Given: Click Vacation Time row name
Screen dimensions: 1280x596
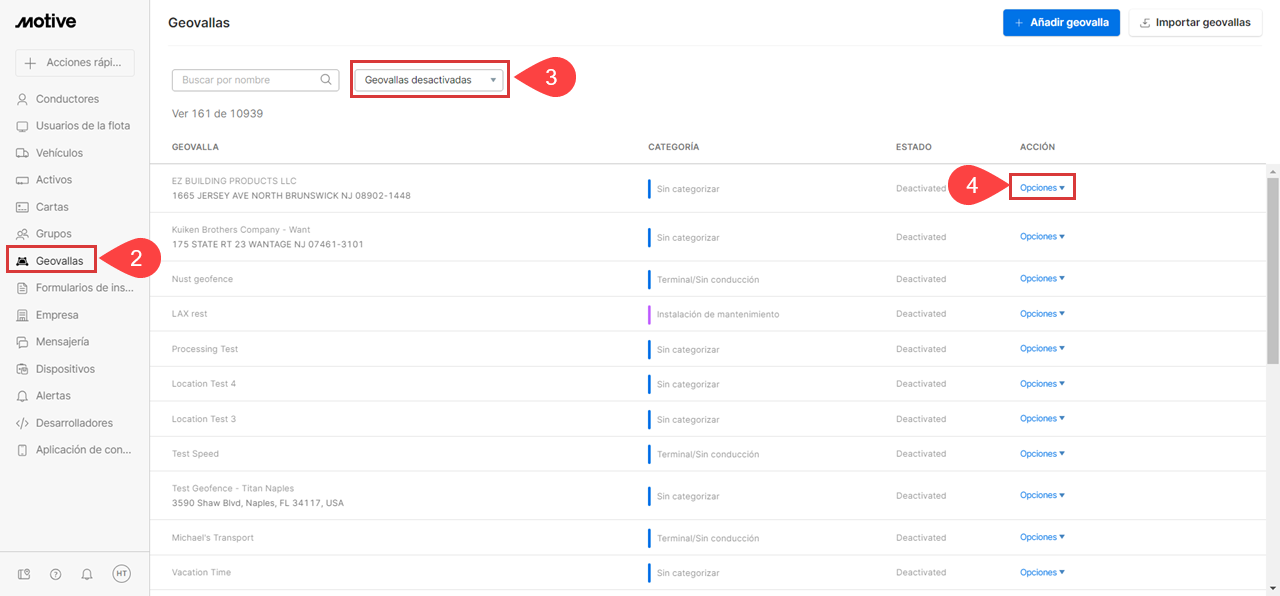Looking at the screenshot, I should (201, 573).
